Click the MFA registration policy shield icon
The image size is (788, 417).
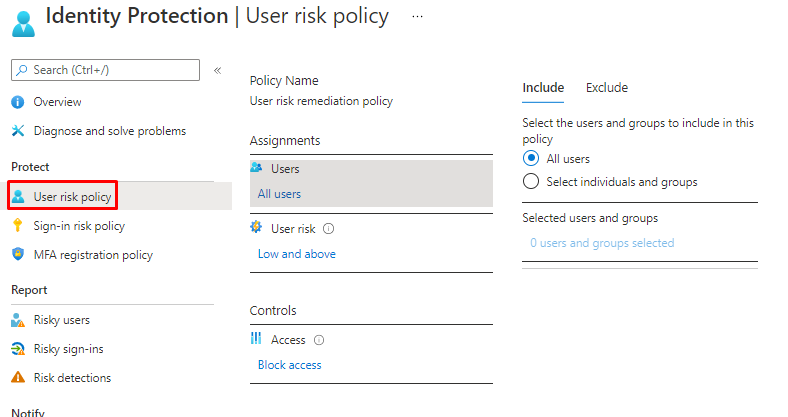[x=17, y=255]
